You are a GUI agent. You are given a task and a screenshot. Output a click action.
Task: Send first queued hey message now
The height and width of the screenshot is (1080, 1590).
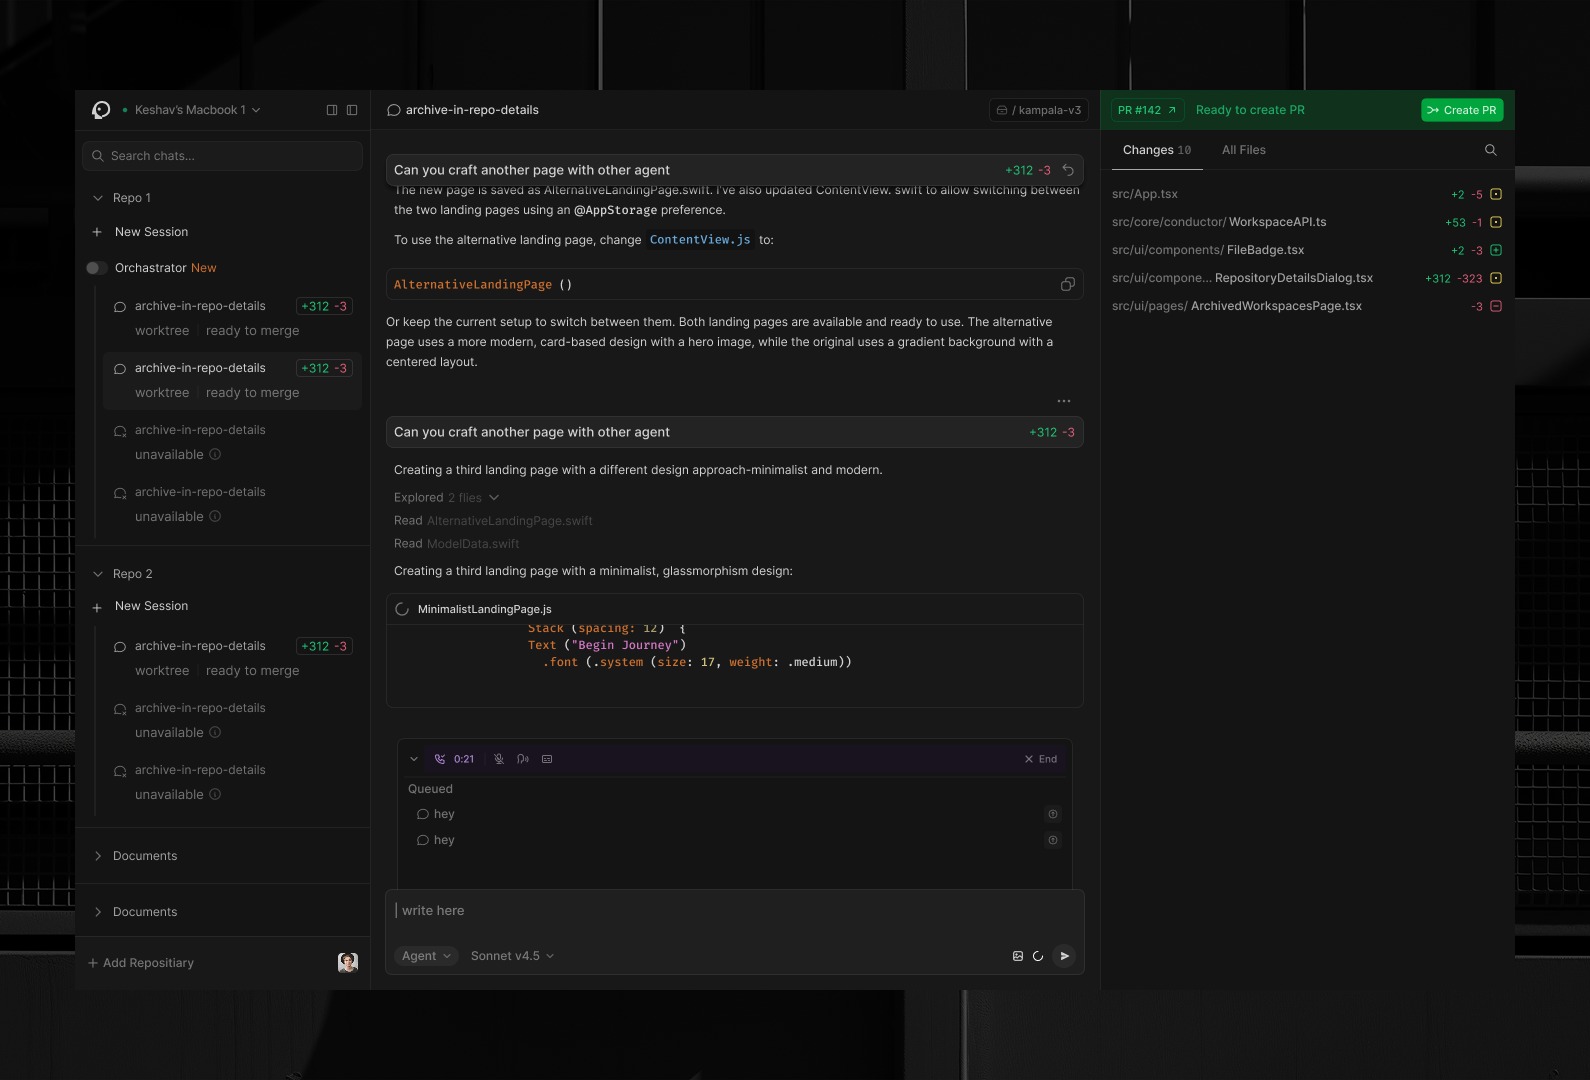(x=1053, y=814)
